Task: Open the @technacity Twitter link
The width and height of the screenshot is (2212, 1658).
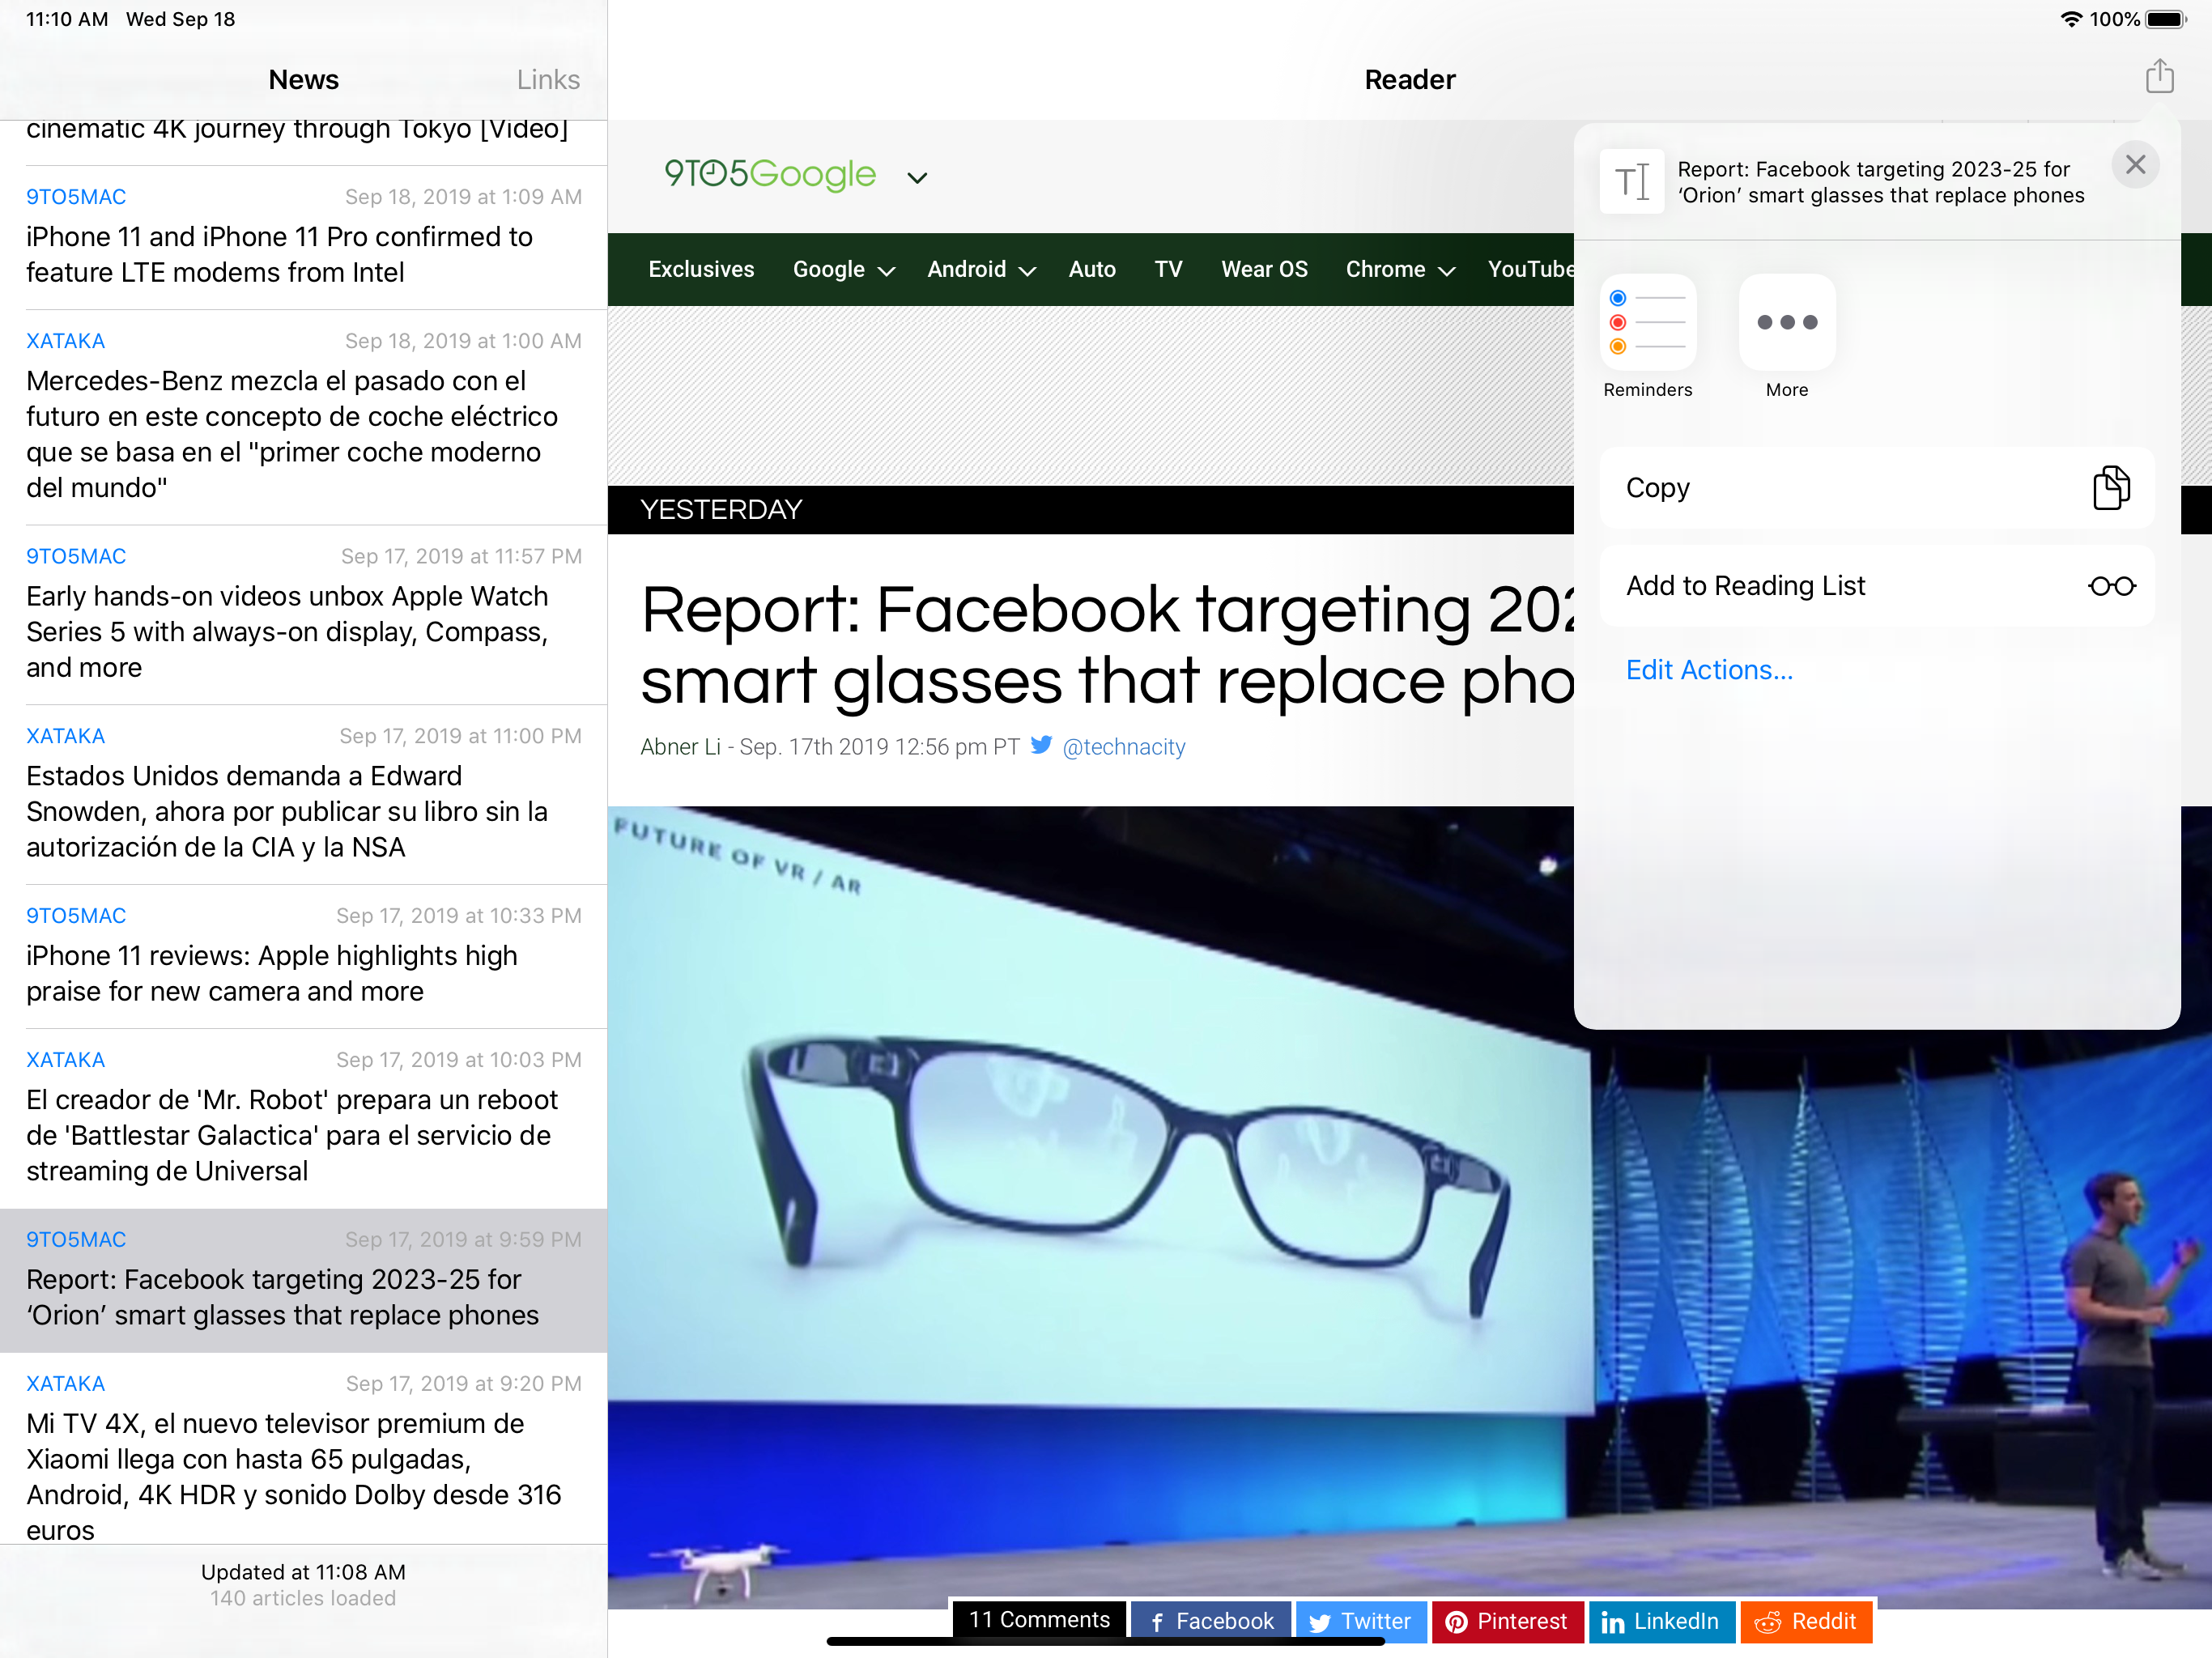Action: click(x=1123, y=747)
